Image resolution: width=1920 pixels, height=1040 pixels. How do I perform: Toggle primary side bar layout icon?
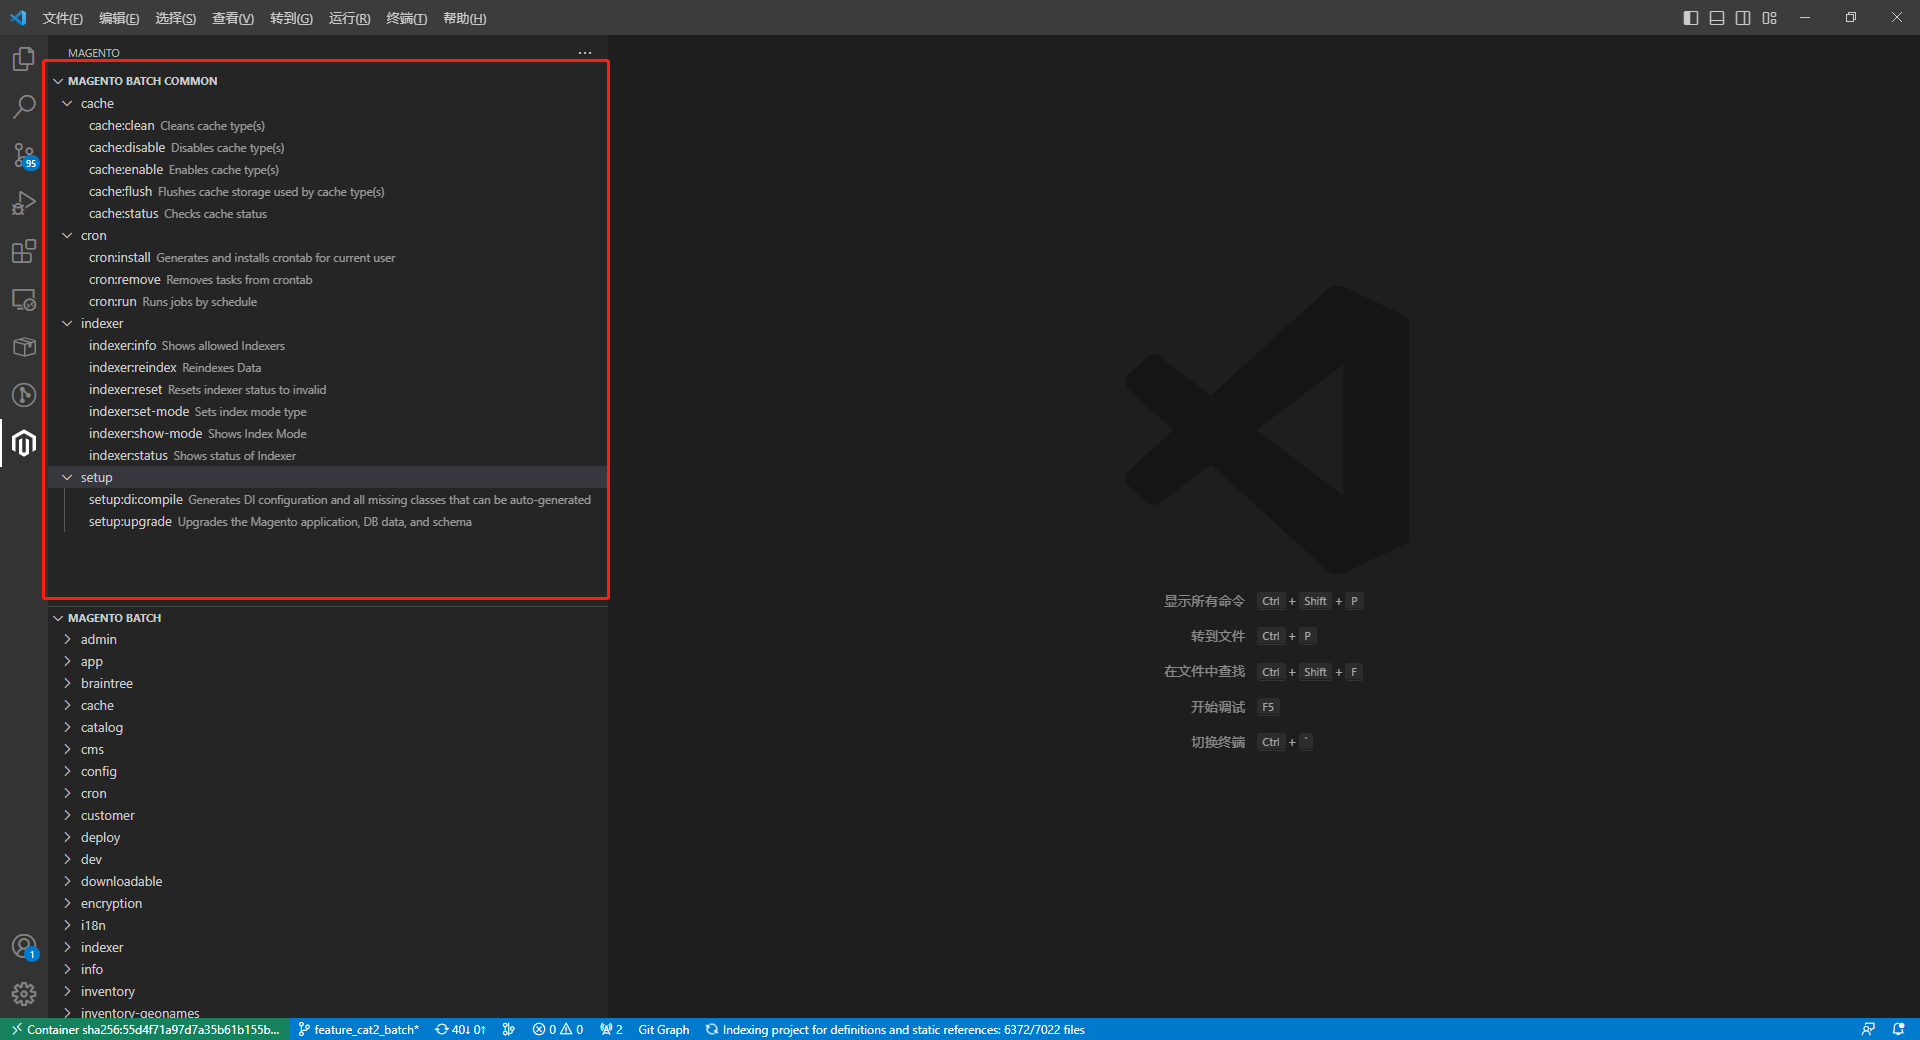[x=1691, y=18]
